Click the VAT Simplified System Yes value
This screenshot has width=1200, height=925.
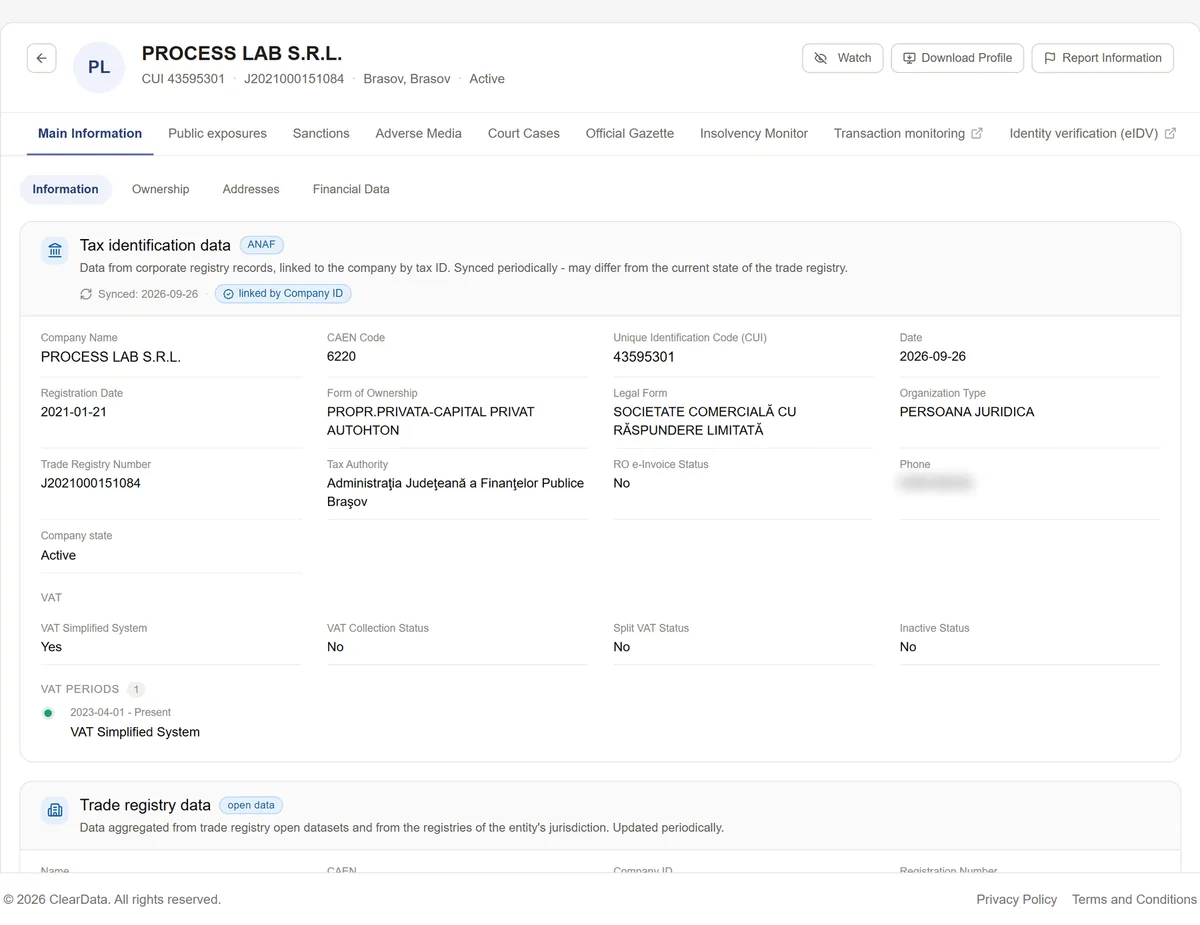pyautogui.click(x=51, y=647)
